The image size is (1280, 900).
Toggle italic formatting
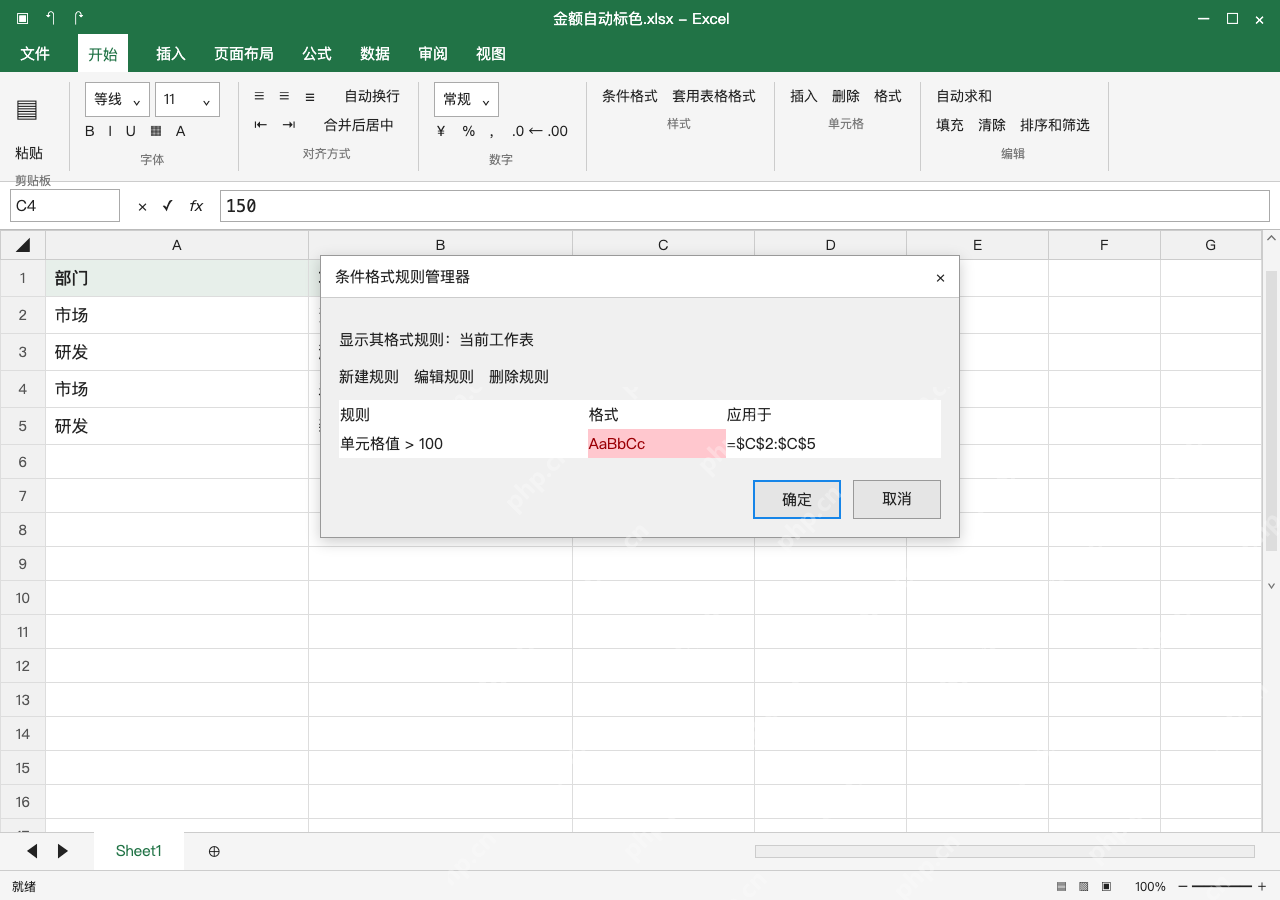coord(109,131)
